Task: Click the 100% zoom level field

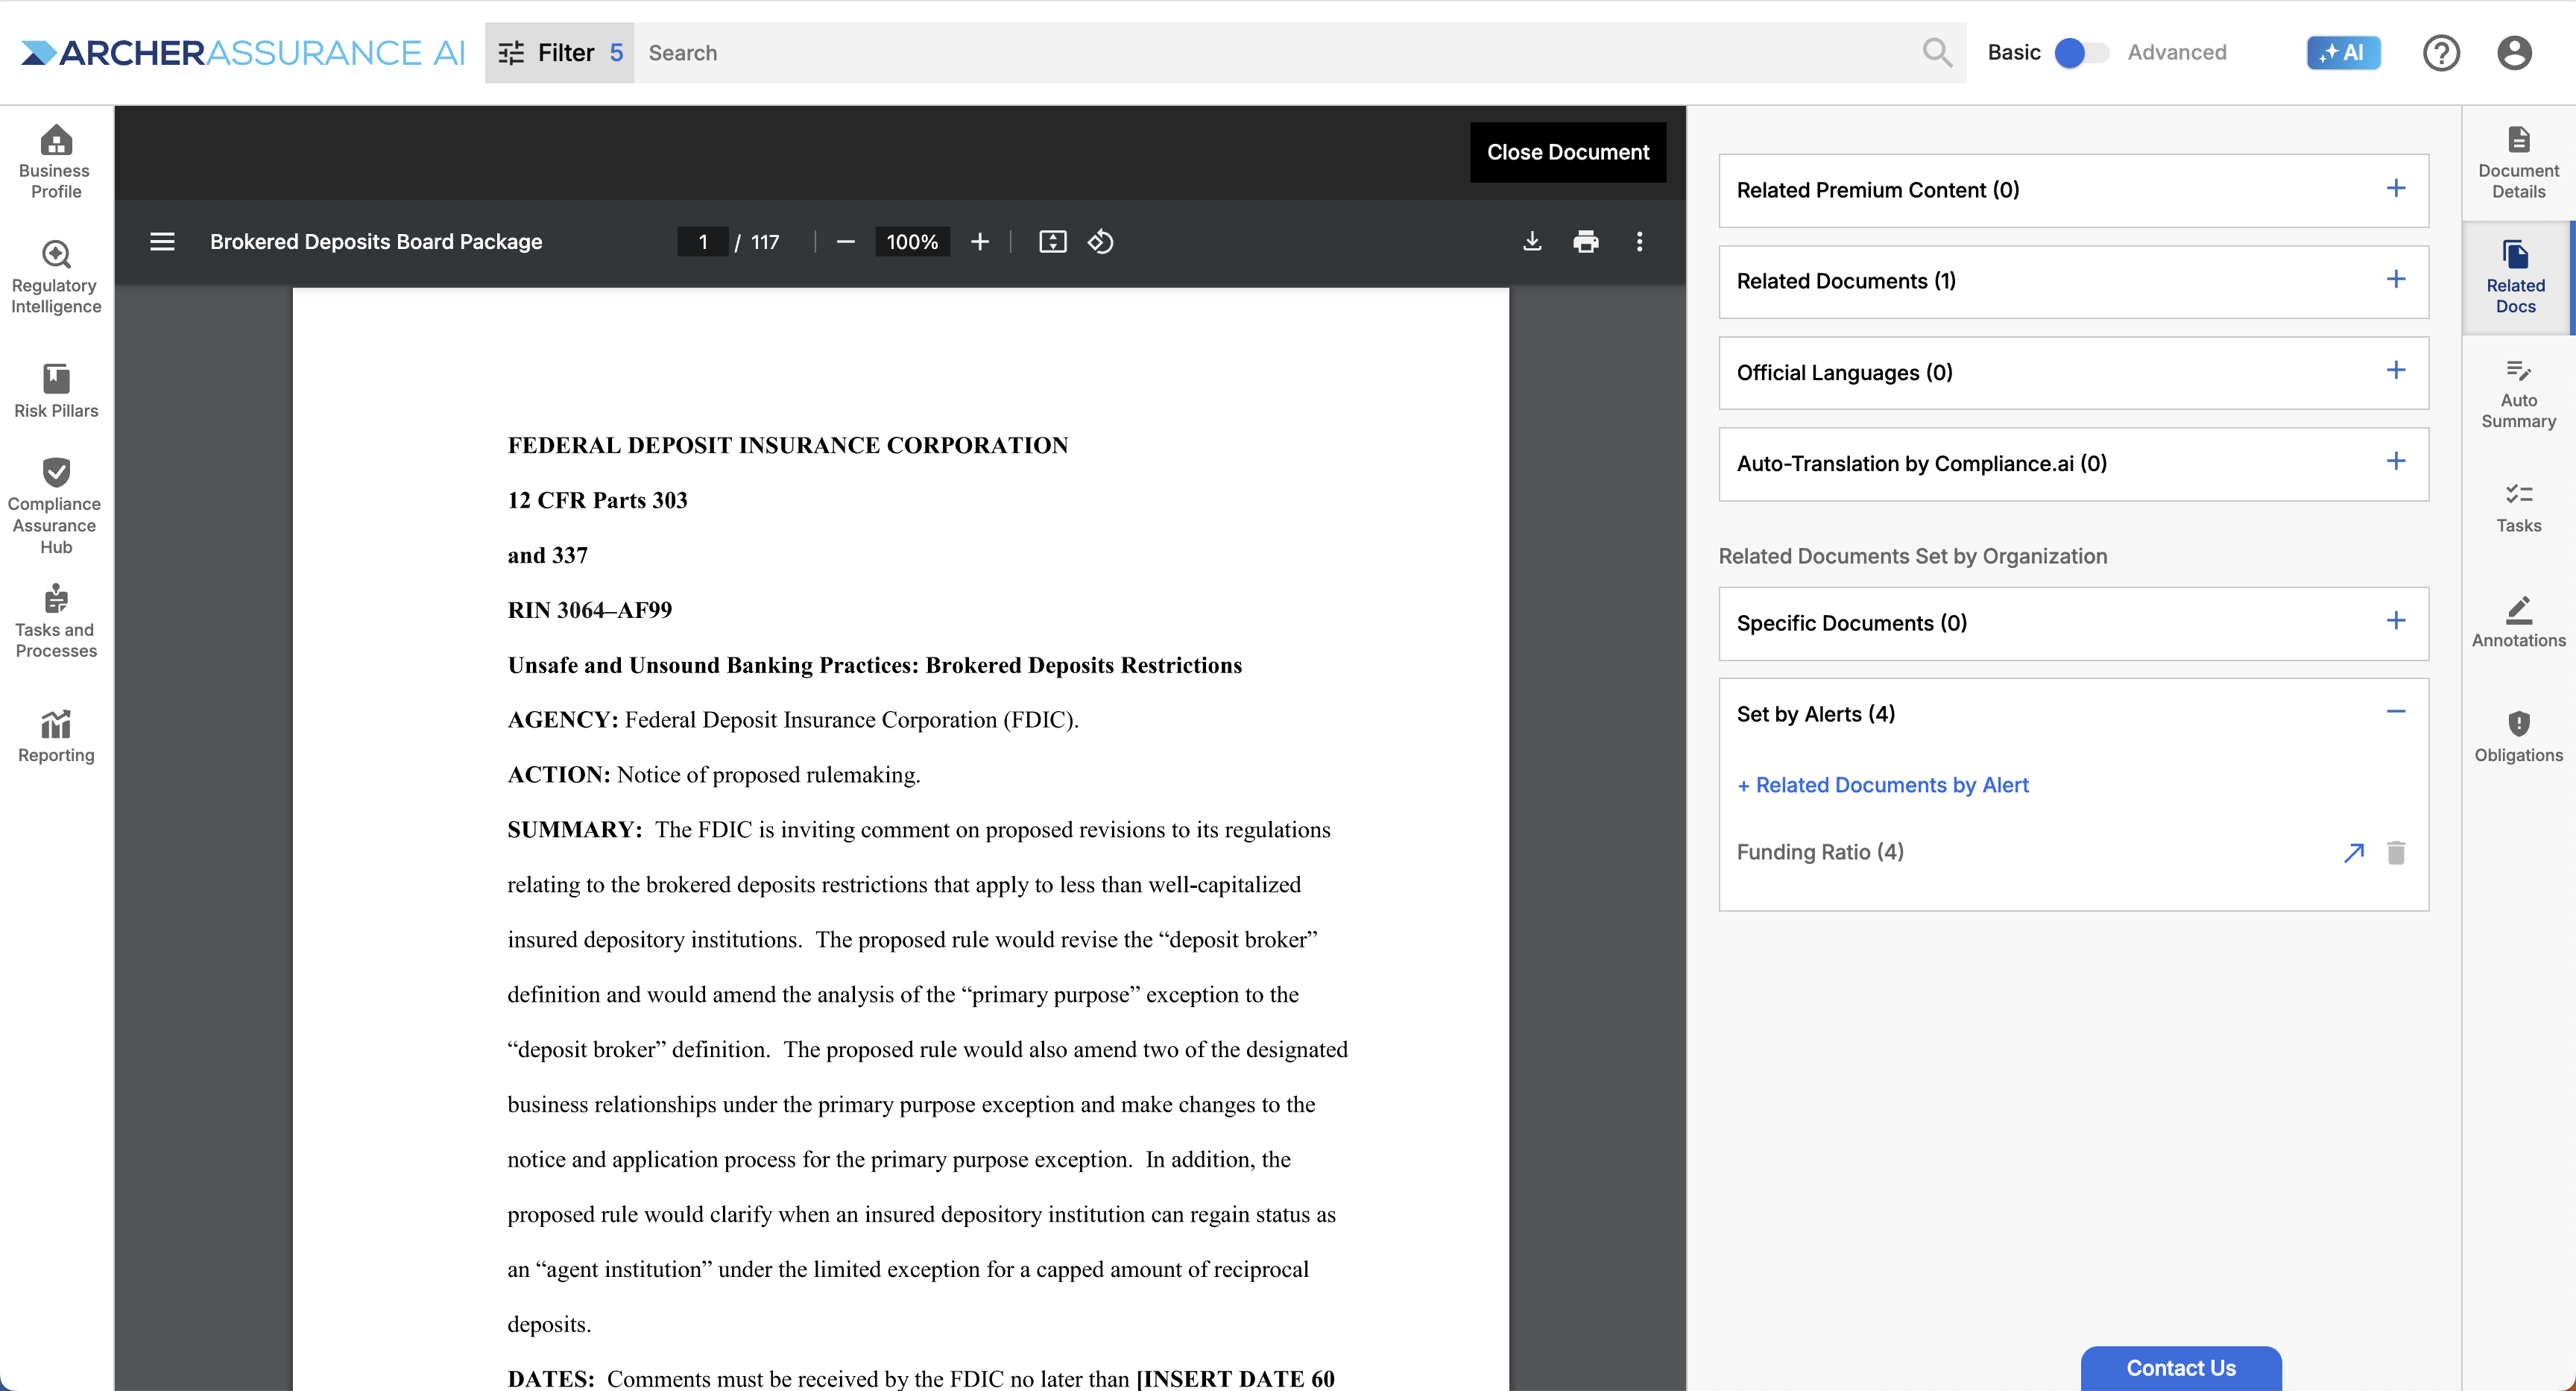Action: [911, 242]
